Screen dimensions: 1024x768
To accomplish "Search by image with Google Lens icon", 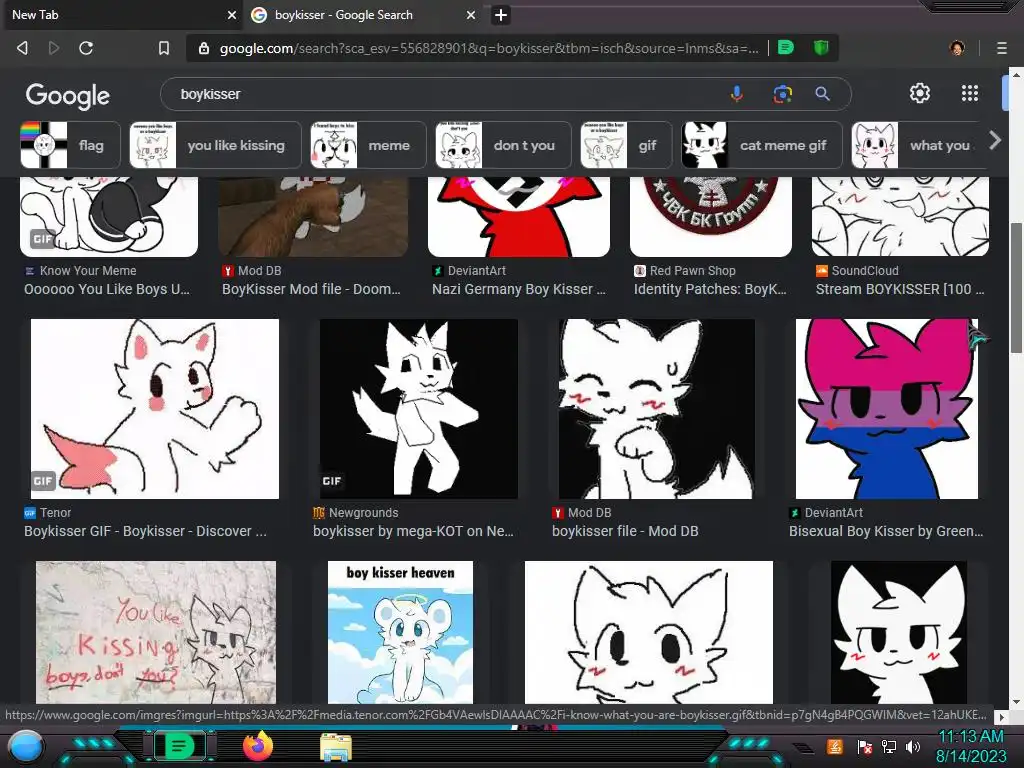I will pyautogui.click(x=782, y=94).
